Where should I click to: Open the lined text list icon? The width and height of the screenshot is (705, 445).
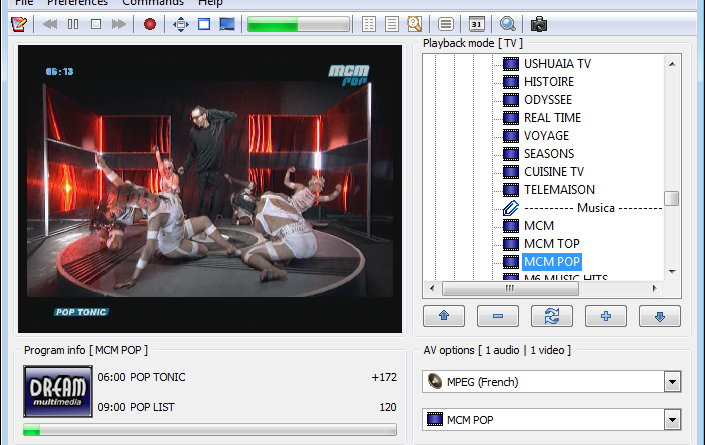click(392, 24)
